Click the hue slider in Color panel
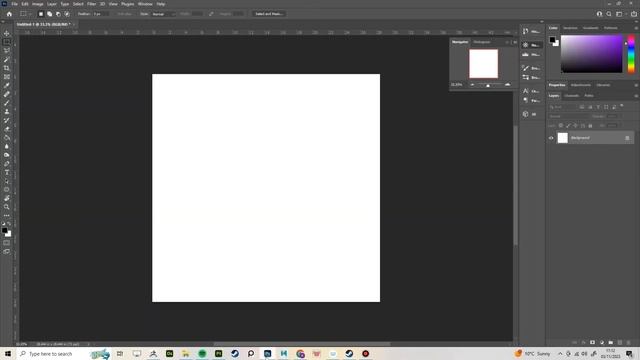The height and width of the screenshot is (360, 640). 631,54
